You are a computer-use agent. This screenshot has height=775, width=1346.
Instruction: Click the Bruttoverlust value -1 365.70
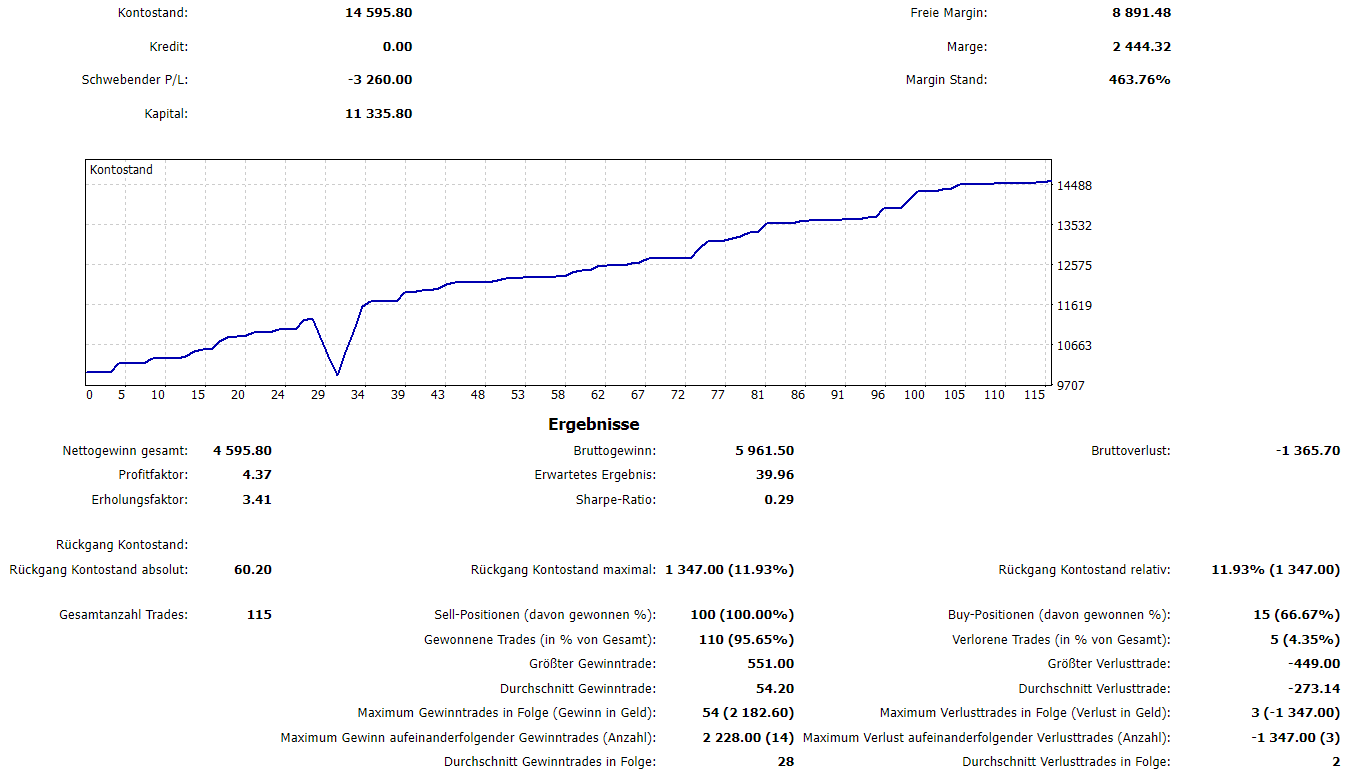tap(1307, 451)
